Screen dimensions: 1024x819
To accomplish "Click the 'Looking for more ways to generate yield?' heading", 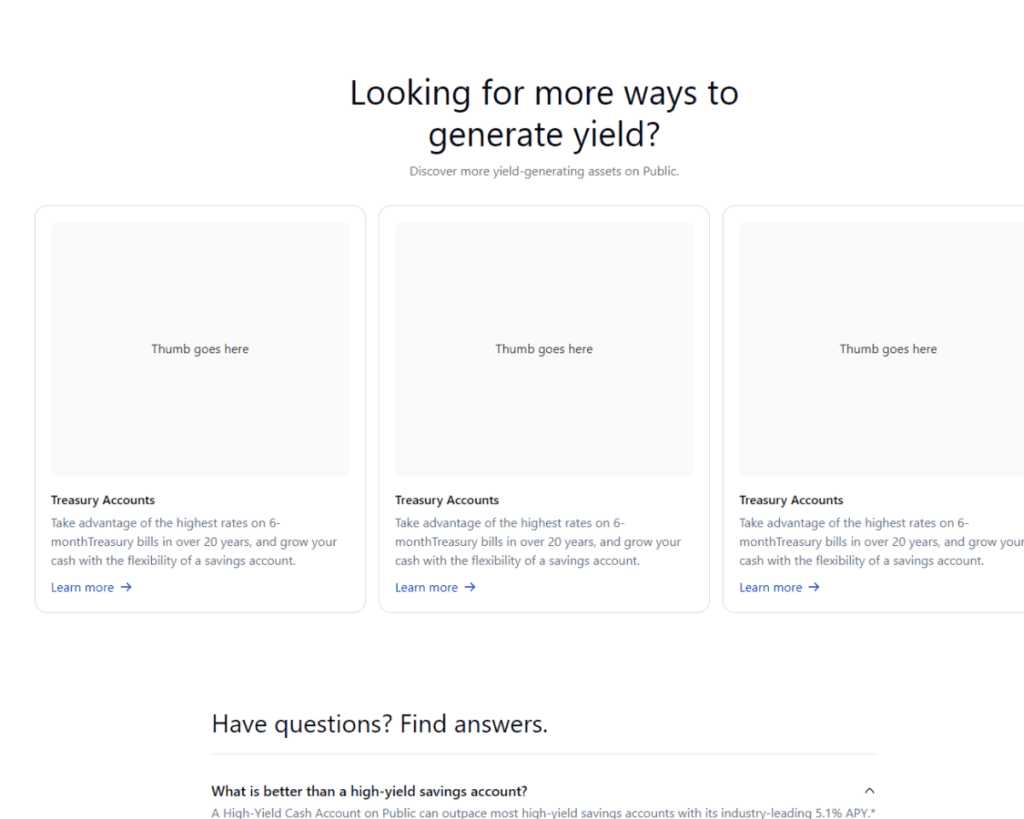I will pos(544,113).
